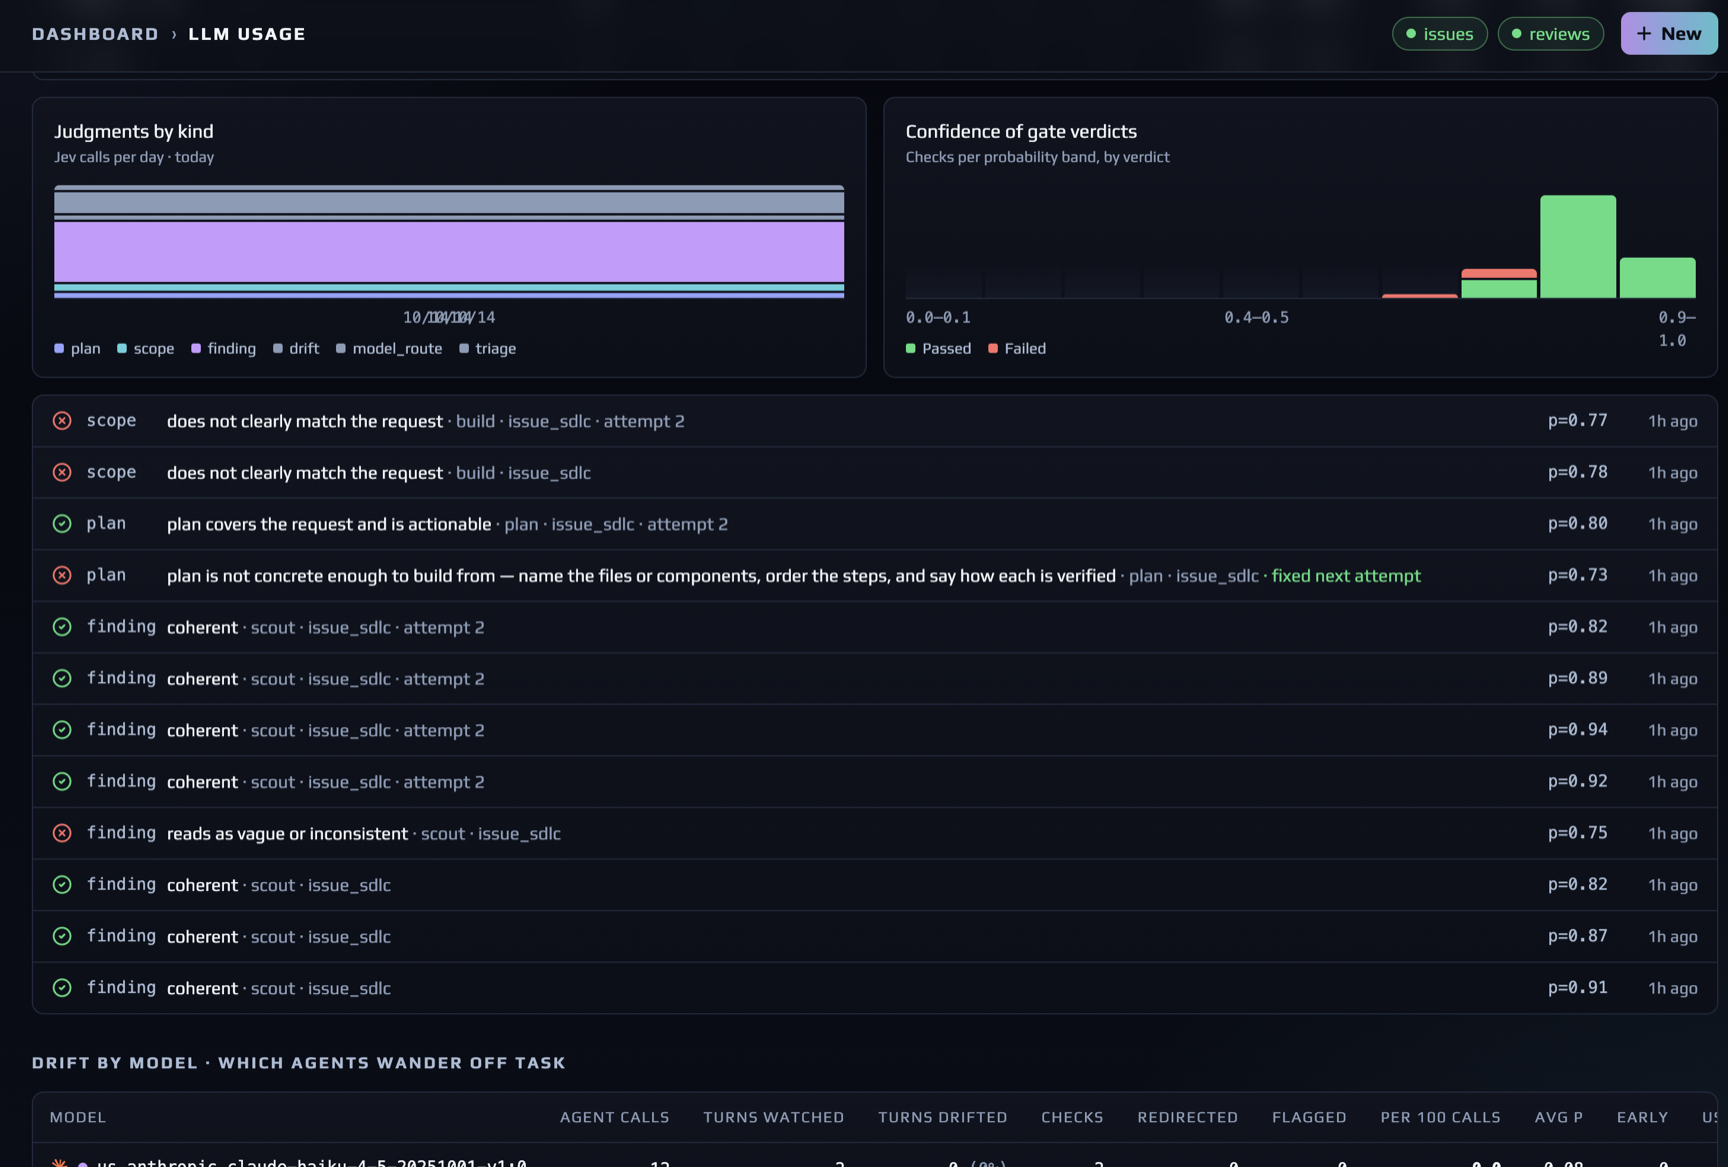Screen dimensions: 1728x1167
Task: Sort by TURNS WATCHED column header
Action: pos(773,1117)
